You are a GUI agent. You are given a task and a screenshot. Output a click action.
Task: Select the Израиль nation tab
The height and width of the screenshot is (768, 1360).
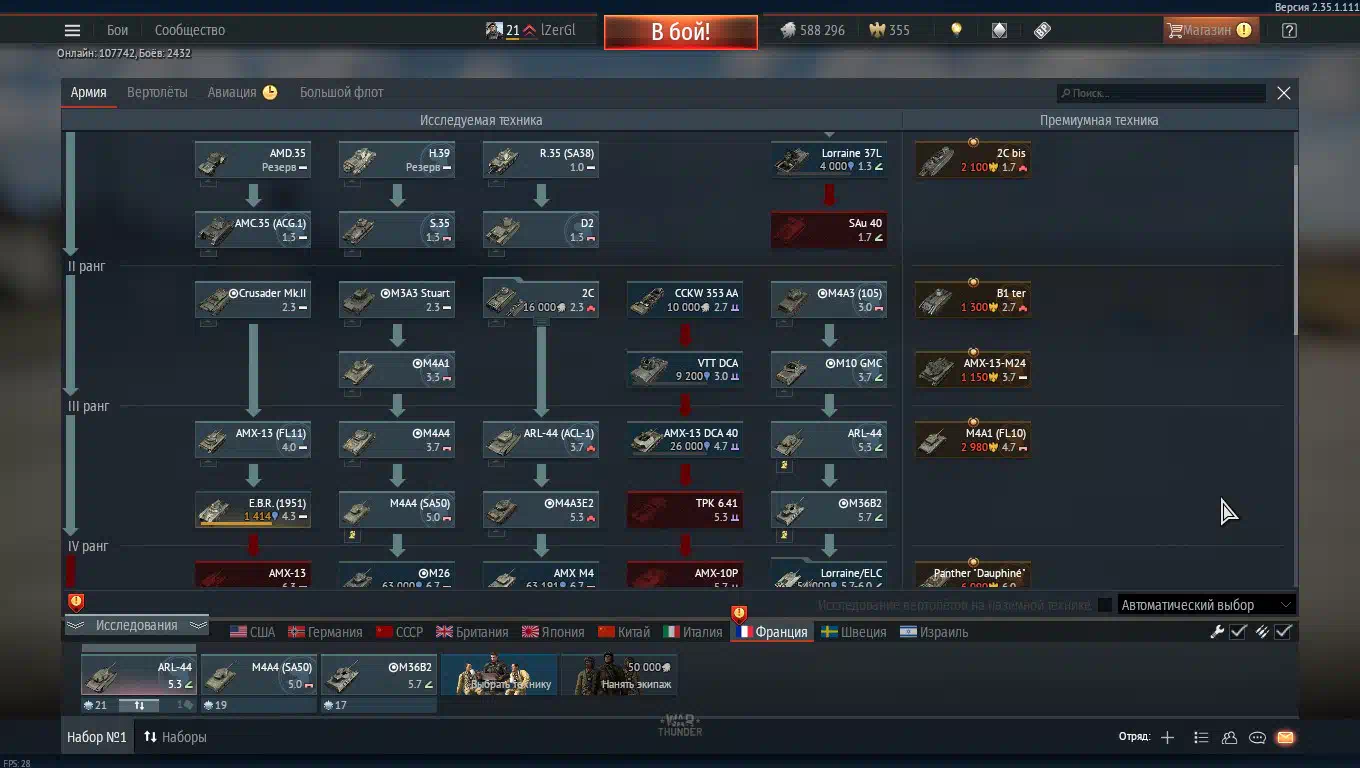(x=934, y=632)
